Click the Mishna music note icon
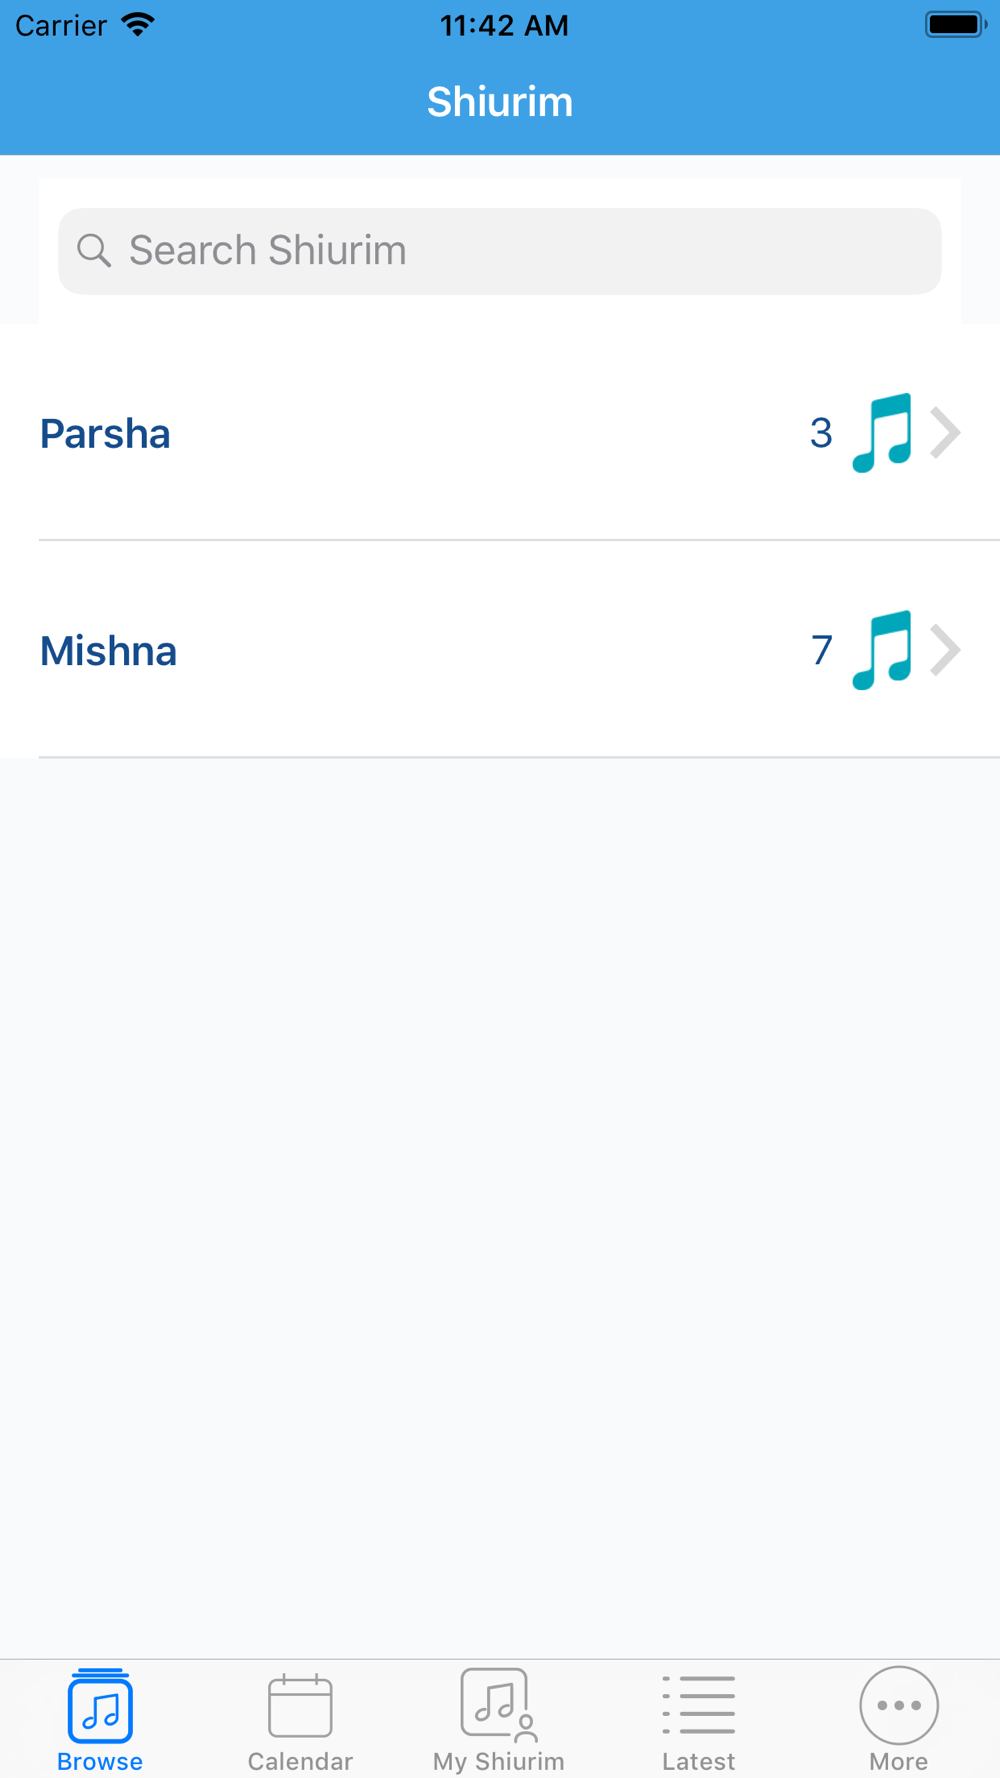 882,650
